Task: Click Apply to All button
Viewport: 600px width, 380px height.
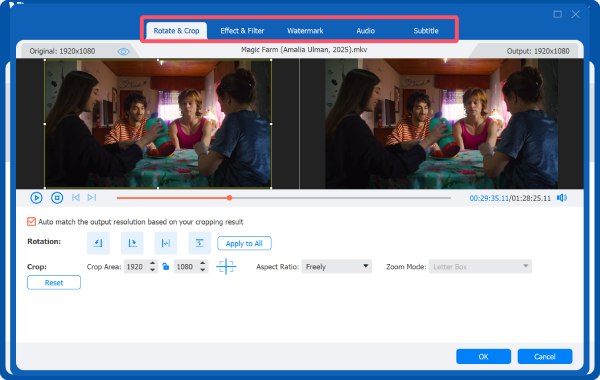Action: point(245,243)
